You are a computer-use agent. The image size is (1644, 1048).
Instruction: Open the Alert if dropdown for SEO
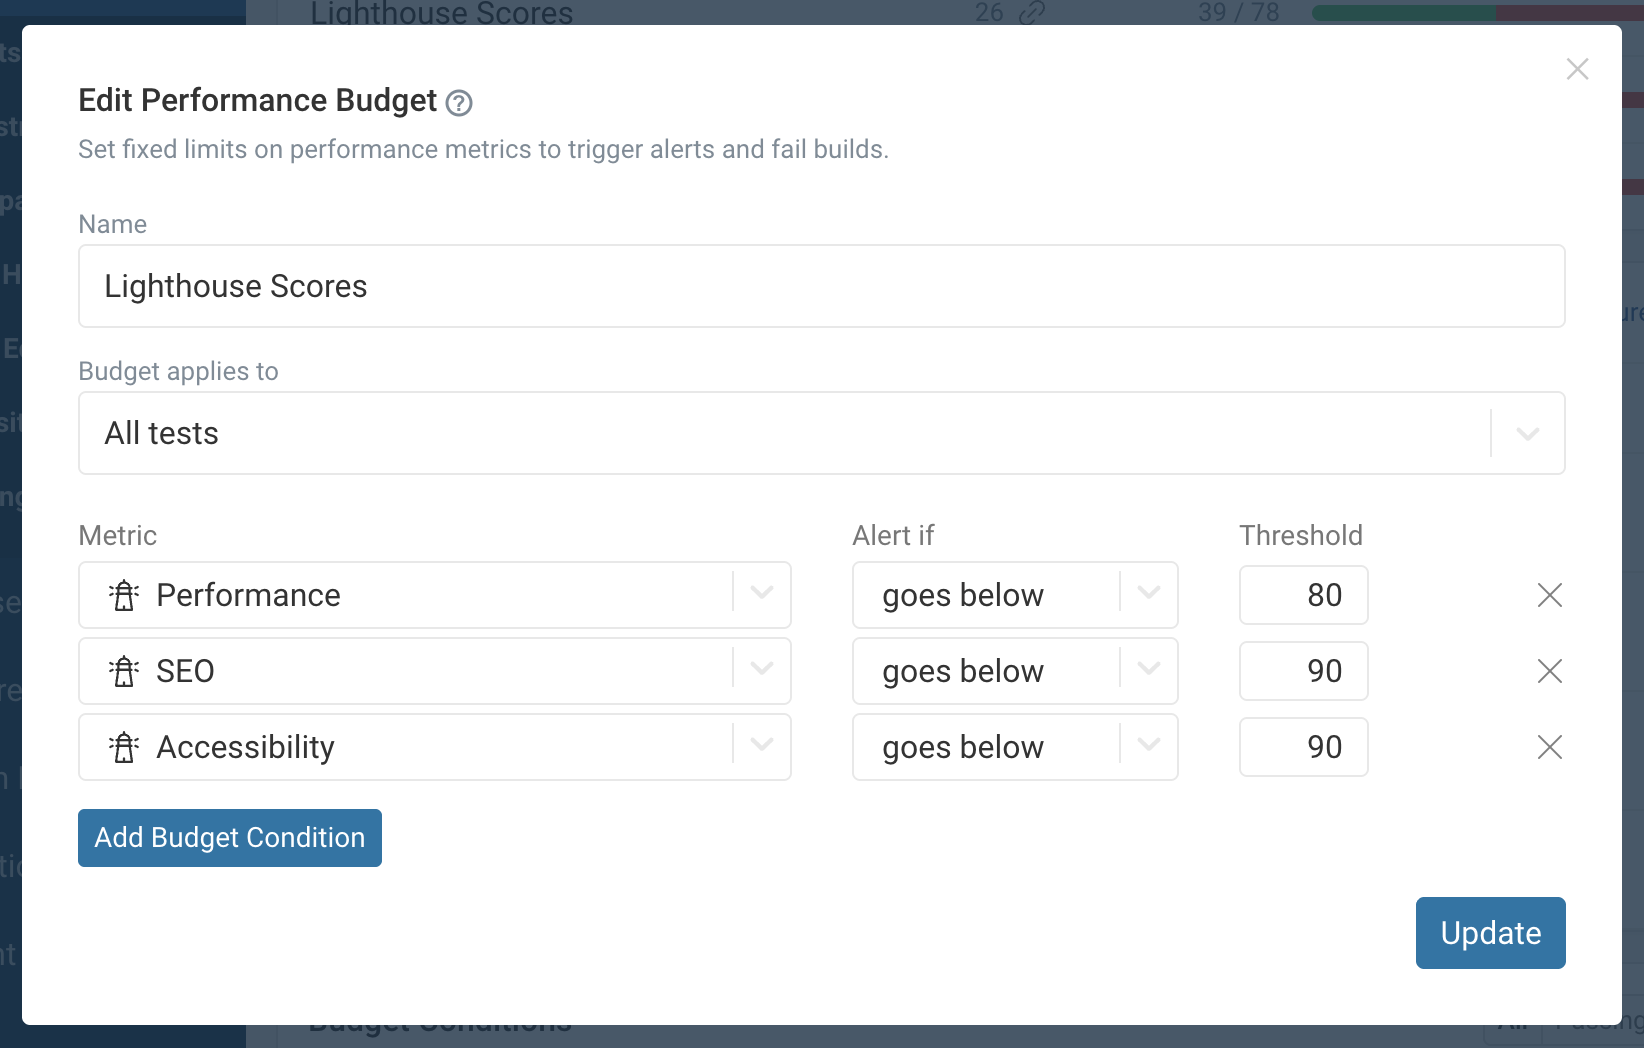1148,671
